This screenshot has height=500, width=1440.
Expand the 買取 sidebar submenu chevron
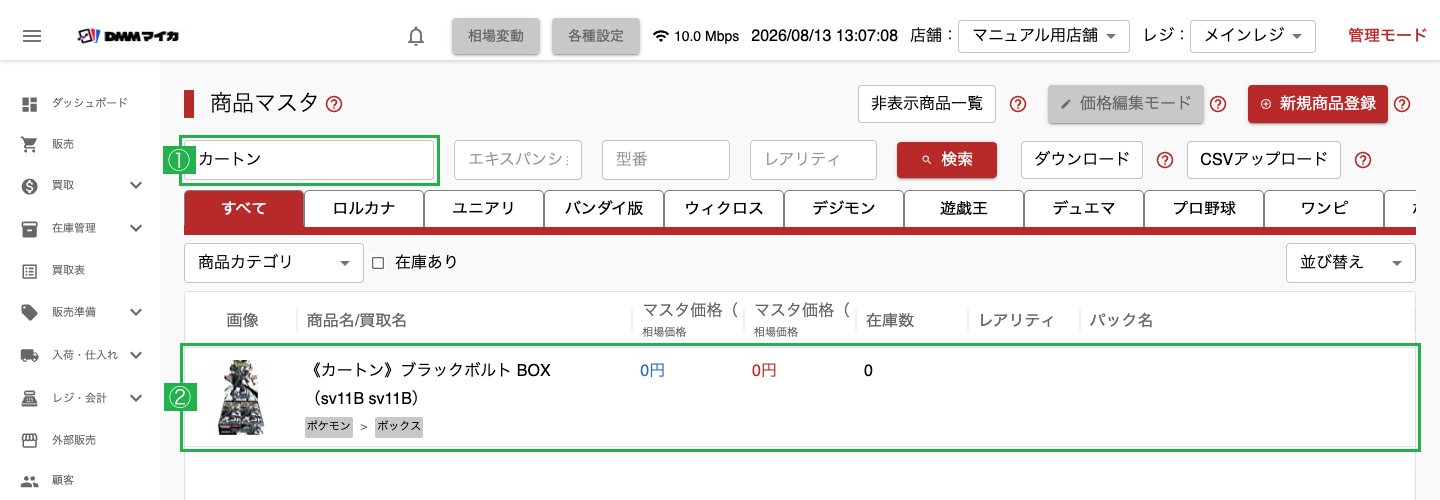(136, 186)
